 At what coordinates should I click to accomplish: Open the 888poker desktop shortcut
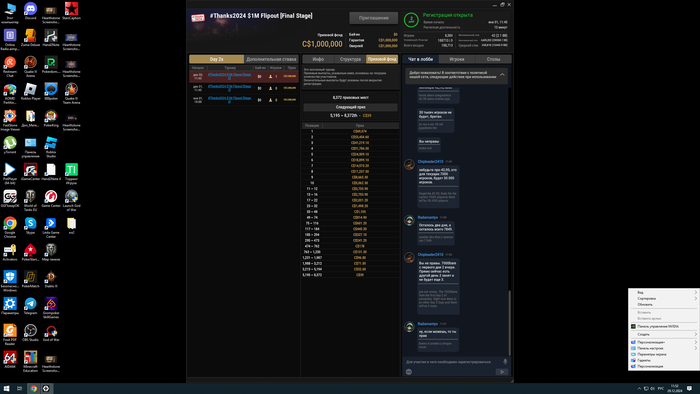(51, 92)
